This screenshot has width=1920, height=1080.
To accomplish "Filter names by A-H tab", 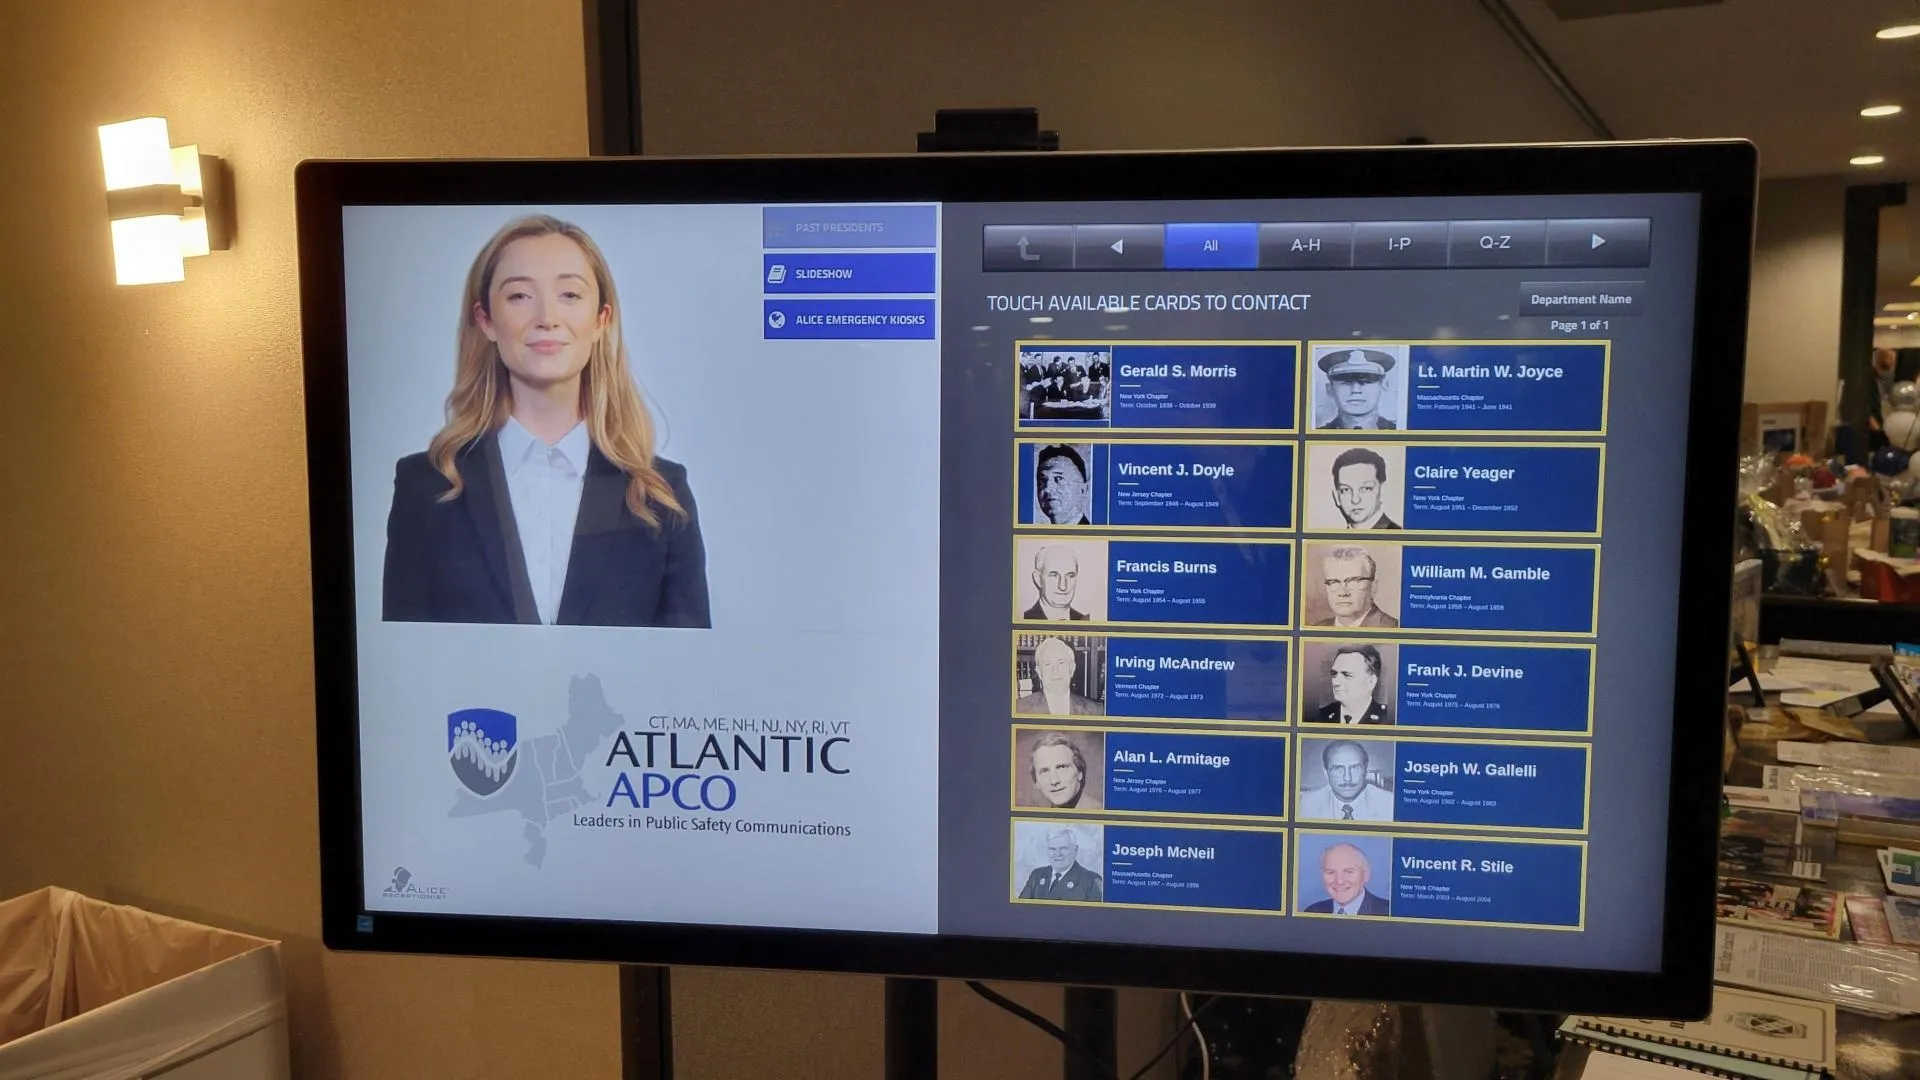I will point(1305,245).
